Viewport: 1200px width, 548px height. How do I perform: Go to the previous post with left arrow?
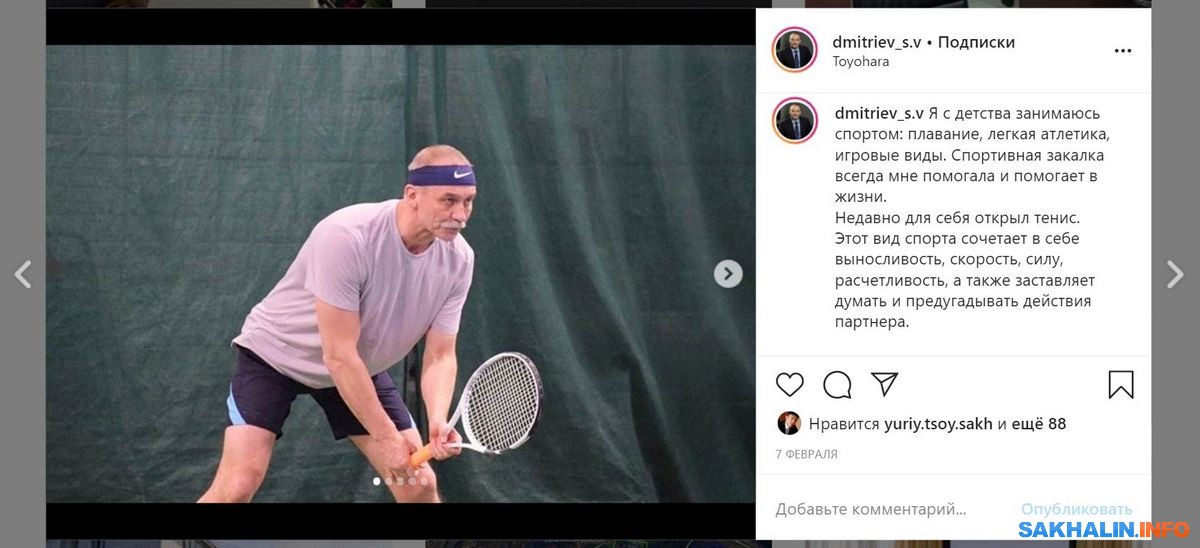[x=23, y=274]
